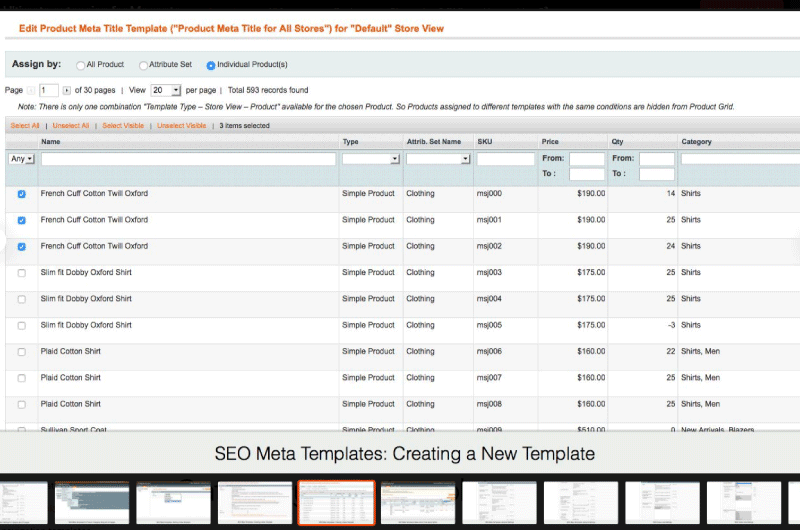Viewport: 800px width, 530px height.
Task: Click the msj008 SKU cell
Action: [489, 404]
